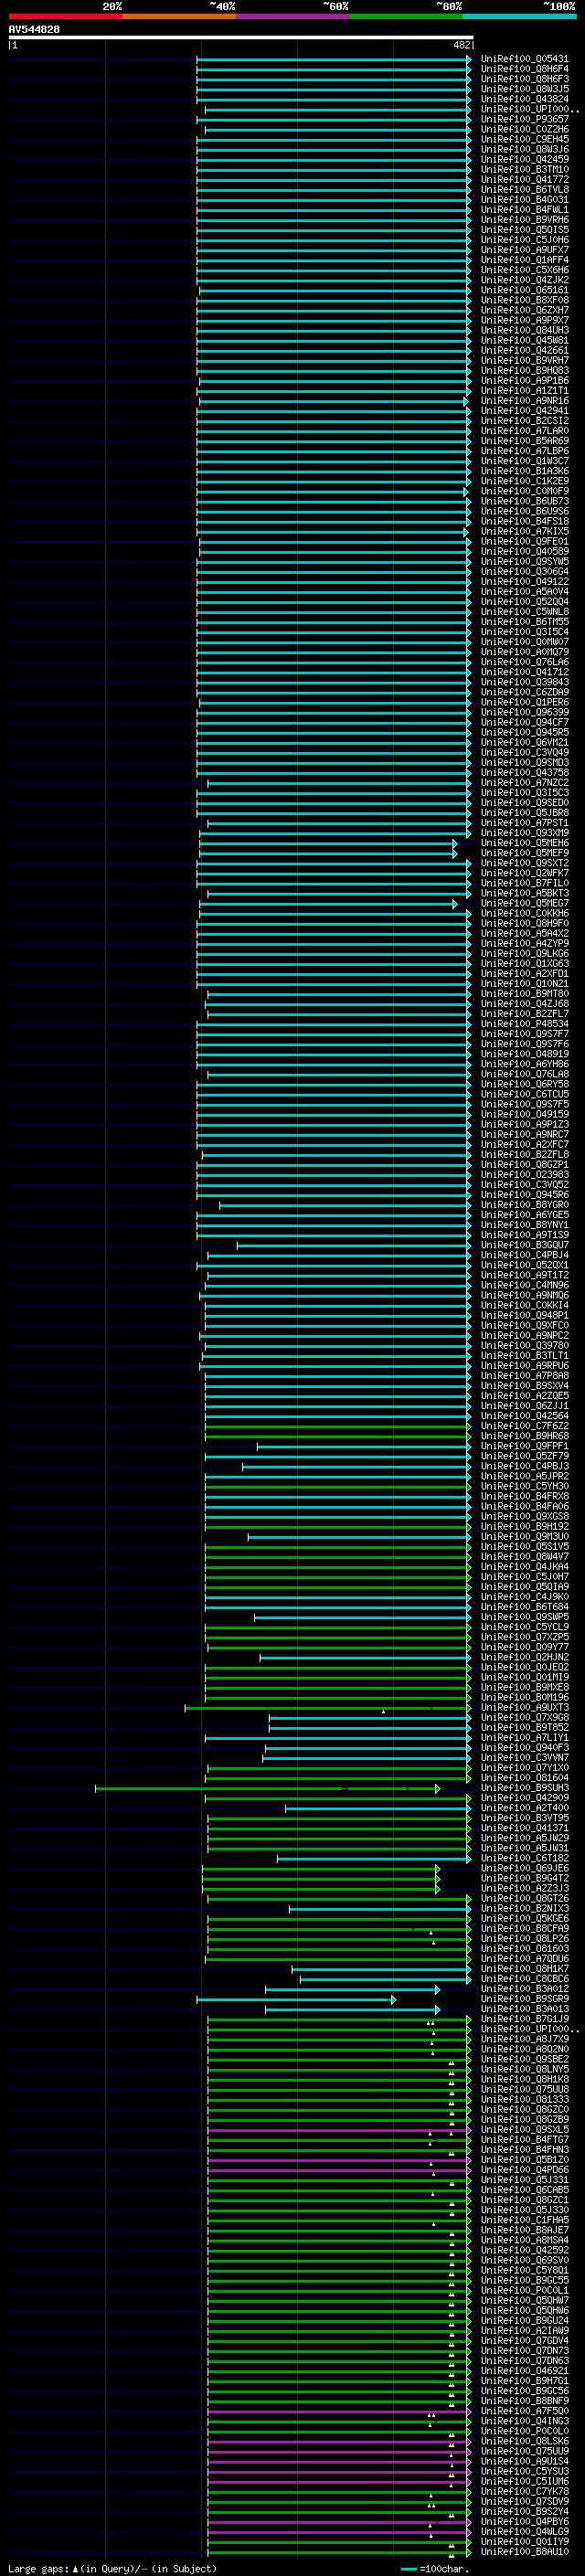585x2576 pixels.
Task: Select the UniRef100_C1FHA5 row label
Action: pos(524,2220)
